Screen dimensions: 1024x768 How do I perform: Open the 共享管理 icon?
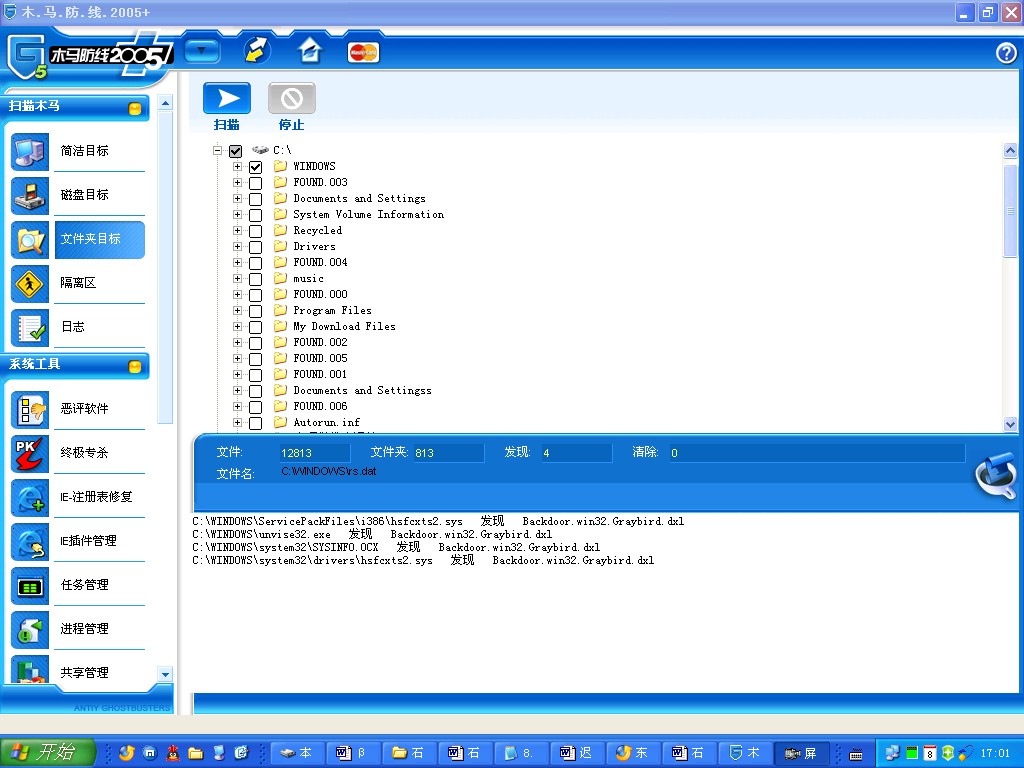click(x=30, y=669)
